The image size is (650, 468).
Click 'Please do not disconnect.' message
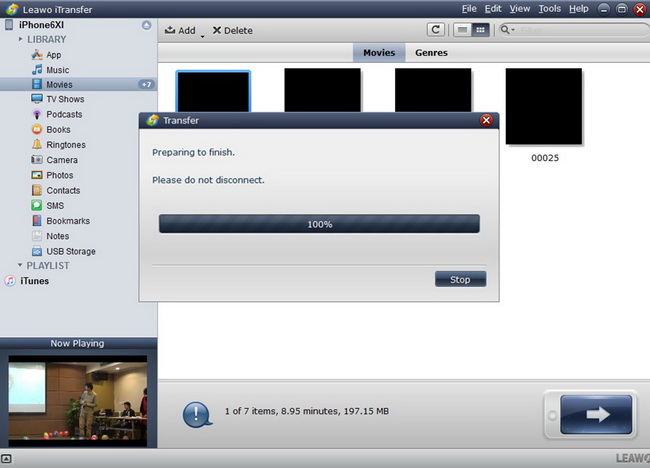[x=208, y=180]
